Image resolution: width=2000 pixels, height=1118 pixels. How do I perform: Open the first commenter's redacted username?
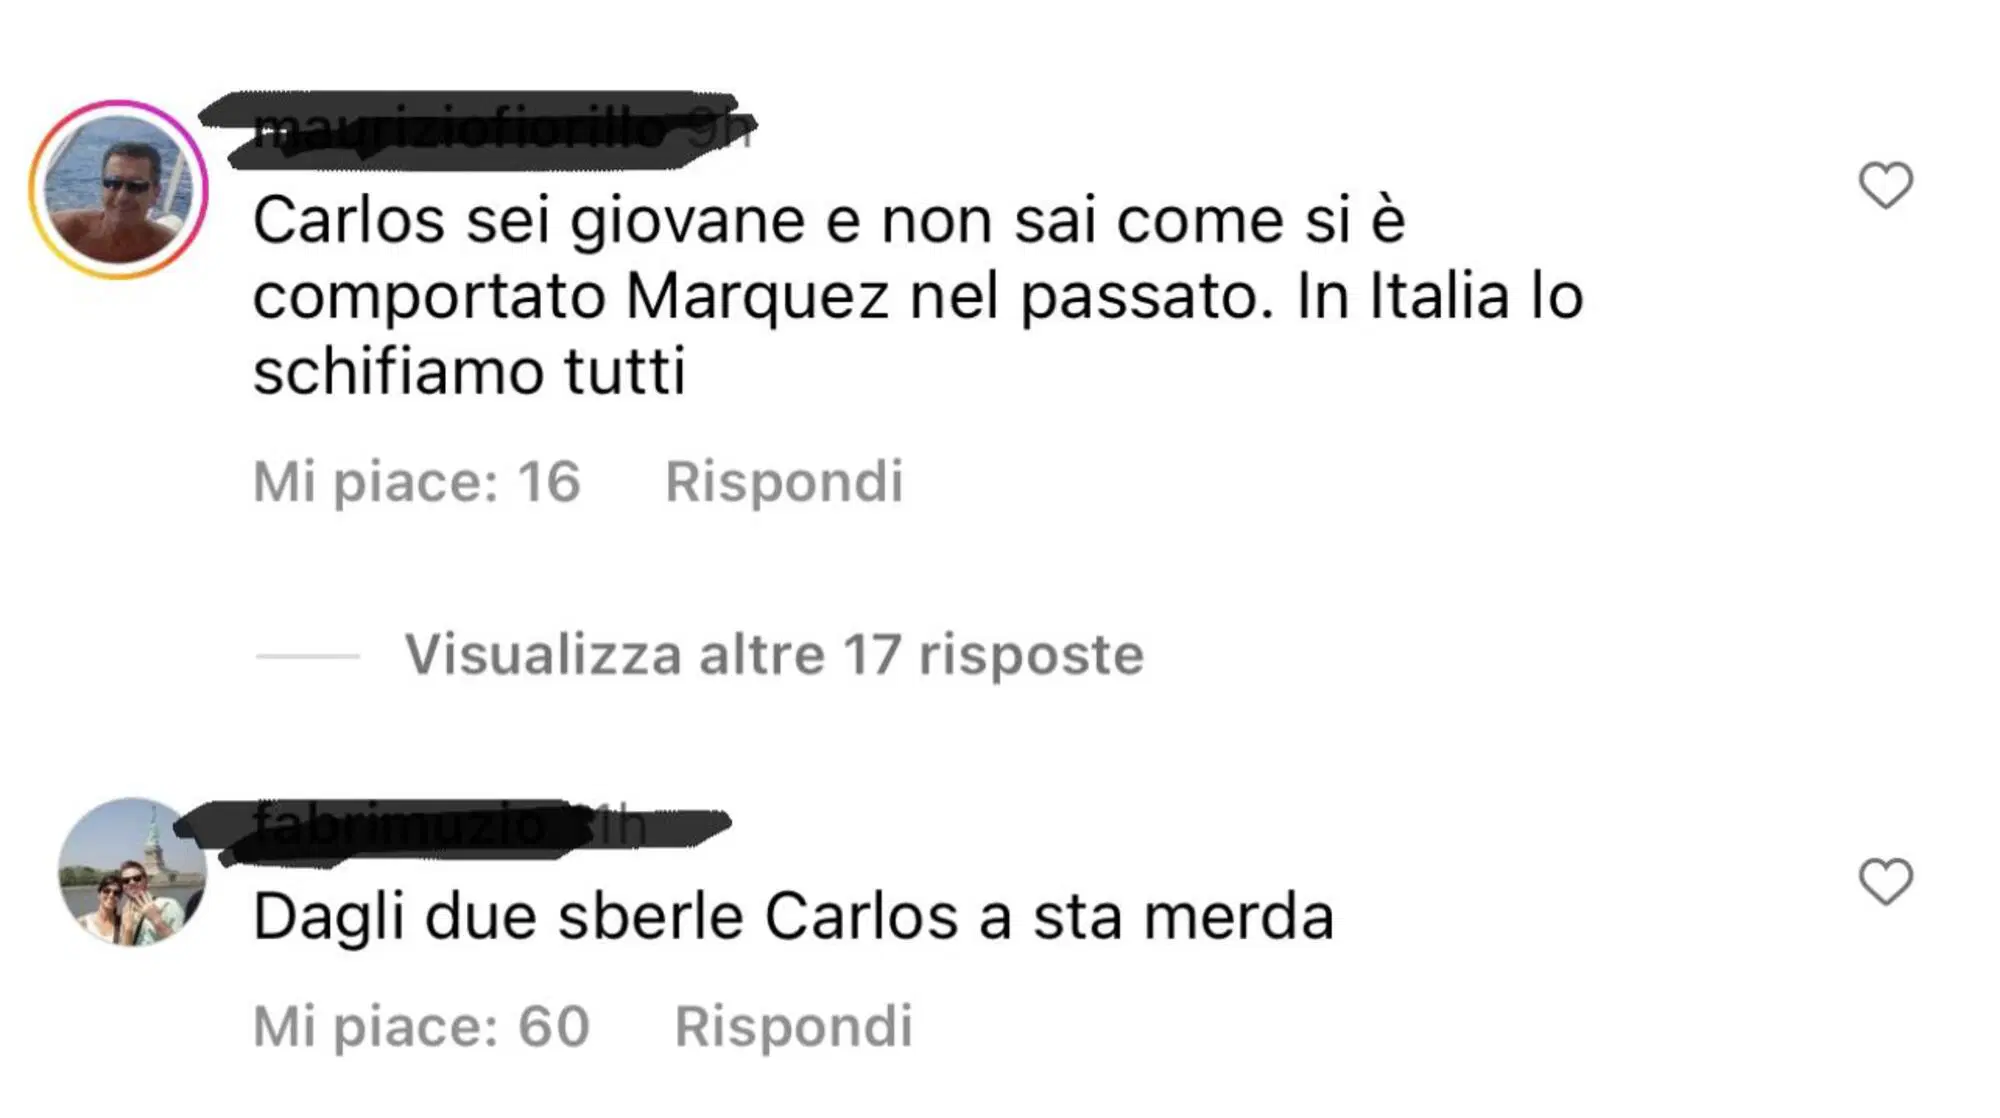click(460, 129)
